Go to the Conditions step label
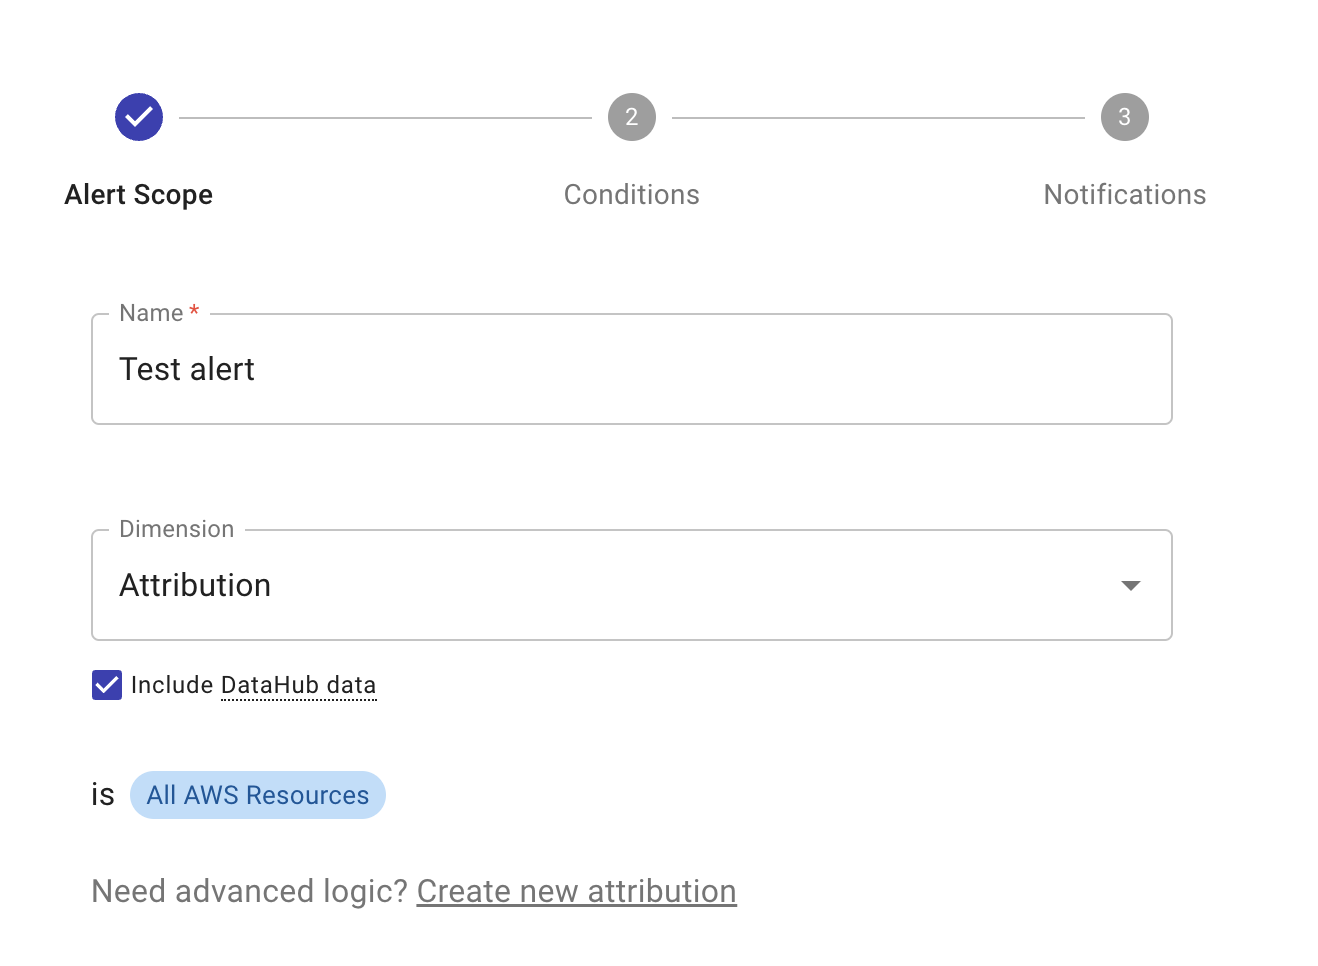The height and width of the screenshot is (966, 1318). pyautogui.click(x=631, y=195)
